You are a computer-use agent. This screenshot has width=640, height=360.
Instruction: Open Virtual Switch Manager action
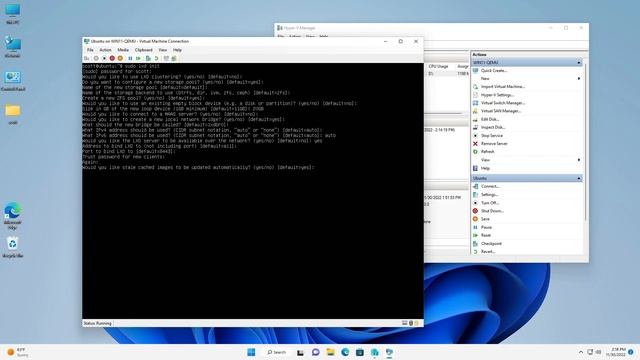pyautogui.click(x=502, y=103)
